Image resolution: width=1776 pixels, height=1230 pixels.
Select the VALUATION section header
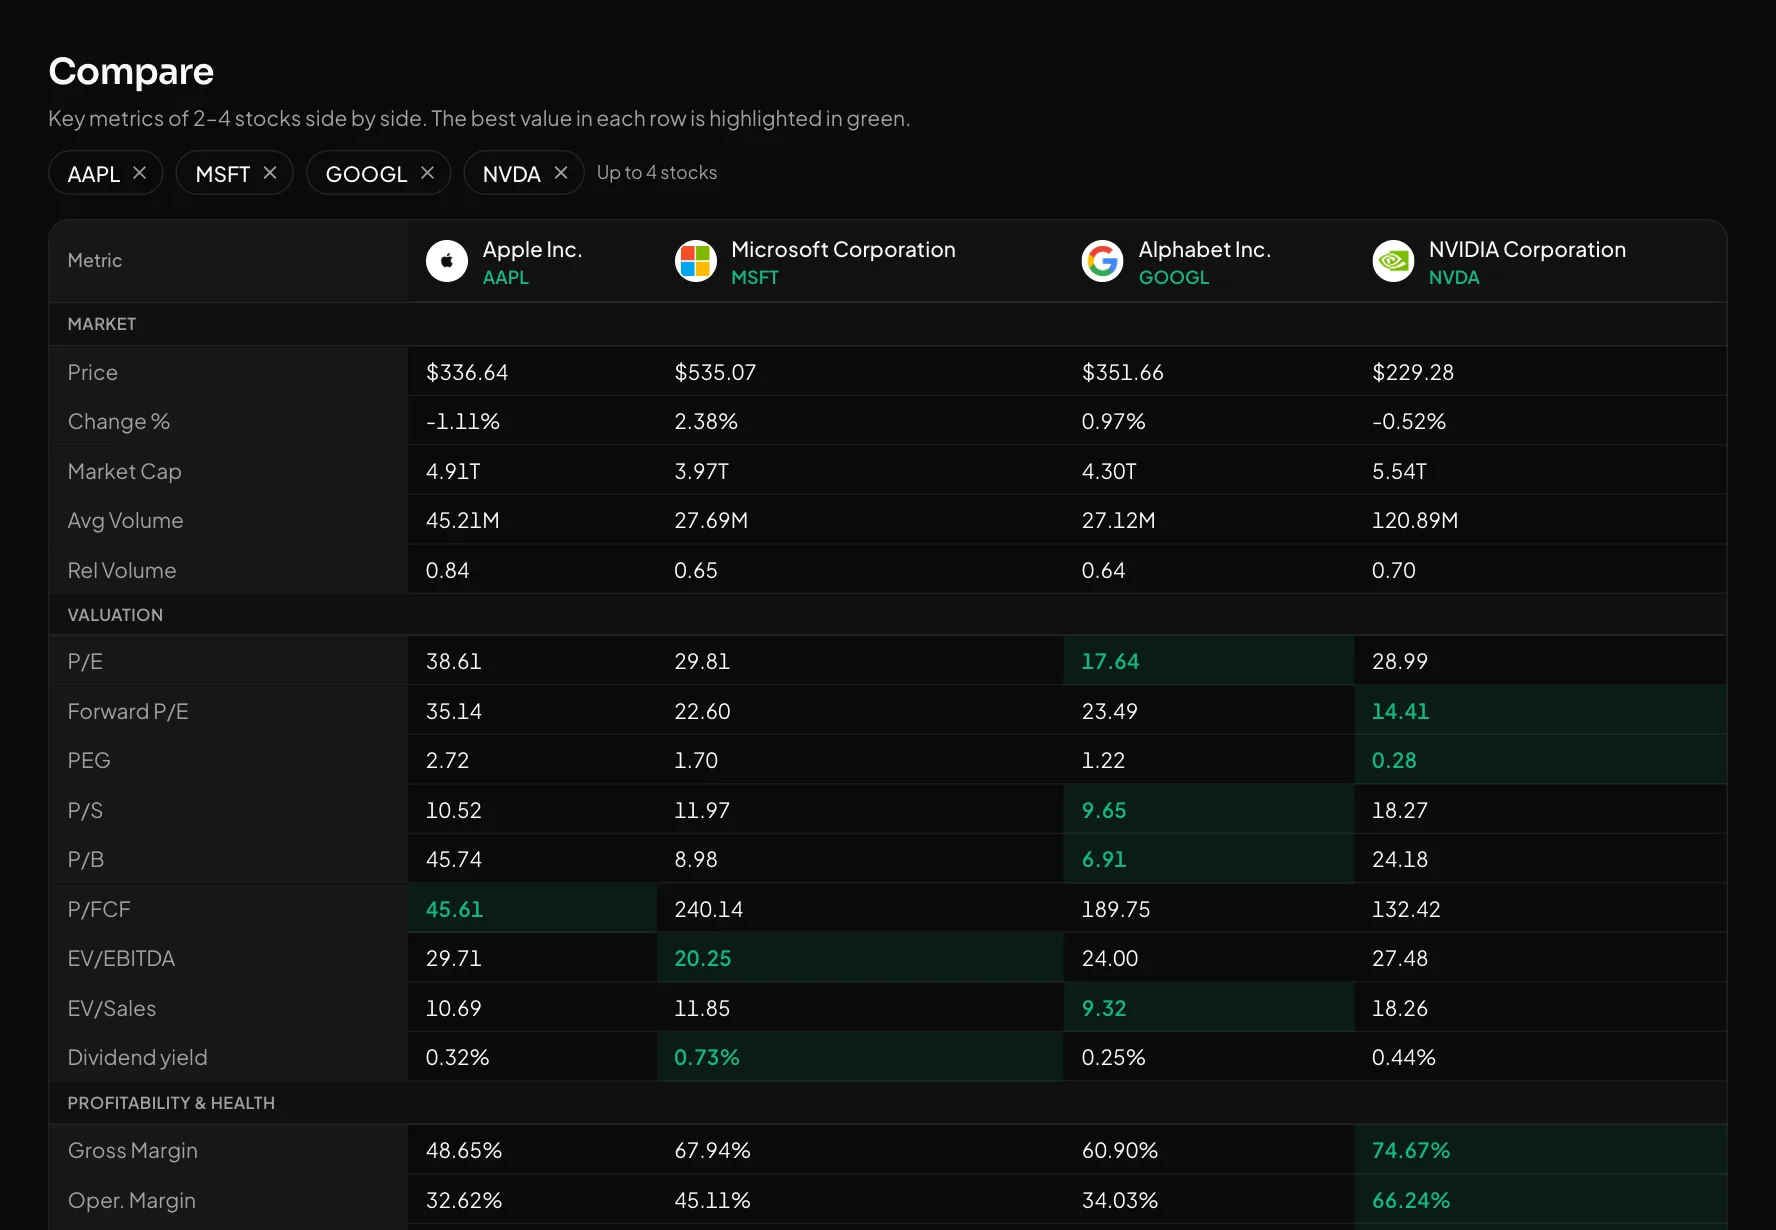click(115, 615)
